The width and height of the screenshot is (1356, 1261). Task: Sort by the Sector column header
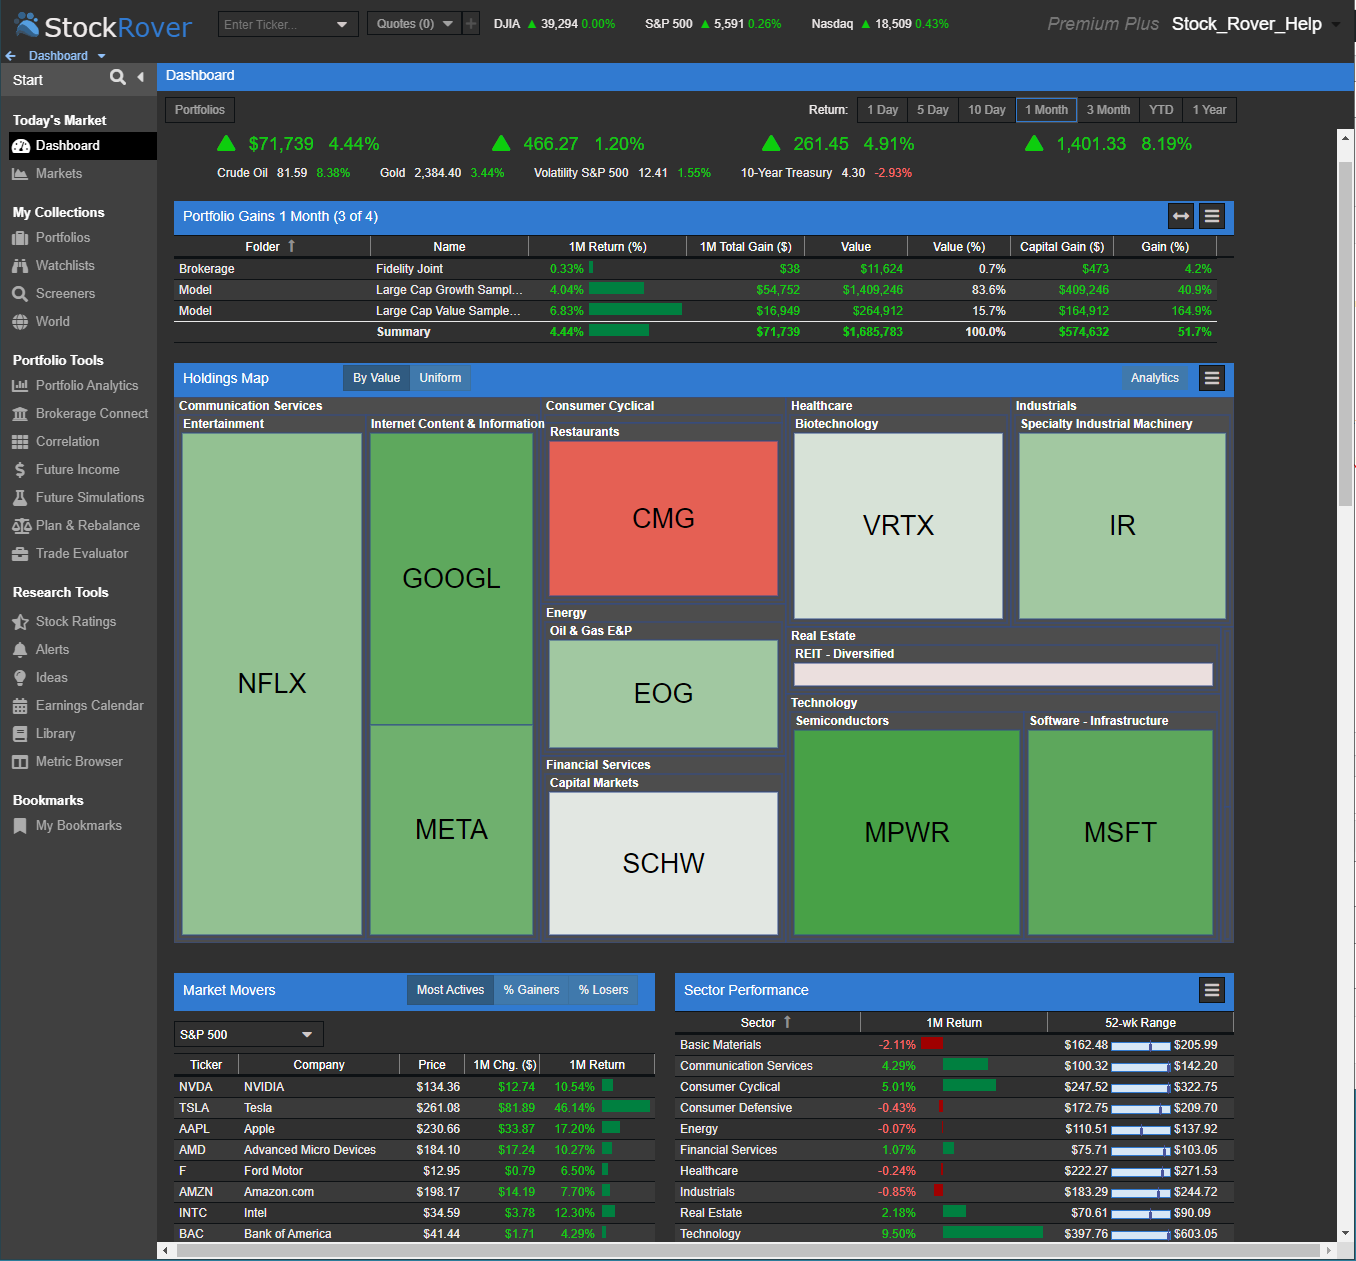(766, 1023)
